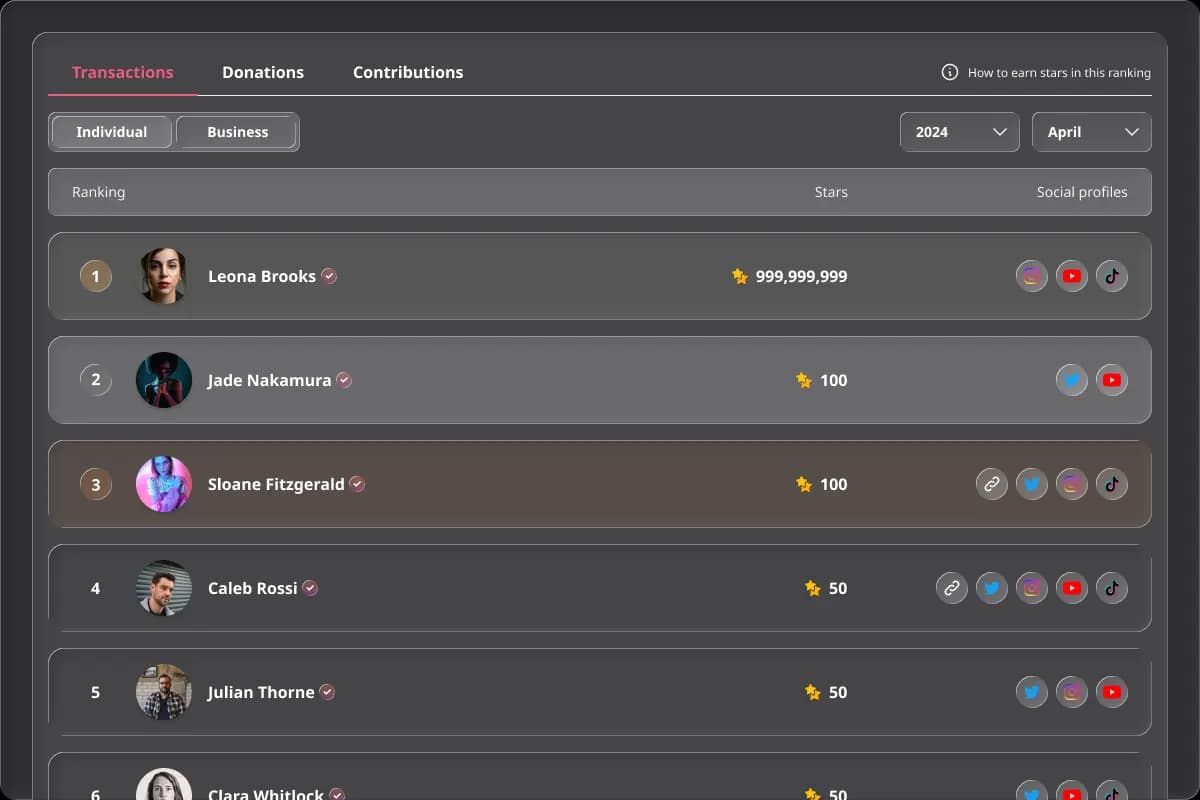This screenshot has height=800, width=1200.
Task: Open the April month dropdown
Action: coord(1091,132)
